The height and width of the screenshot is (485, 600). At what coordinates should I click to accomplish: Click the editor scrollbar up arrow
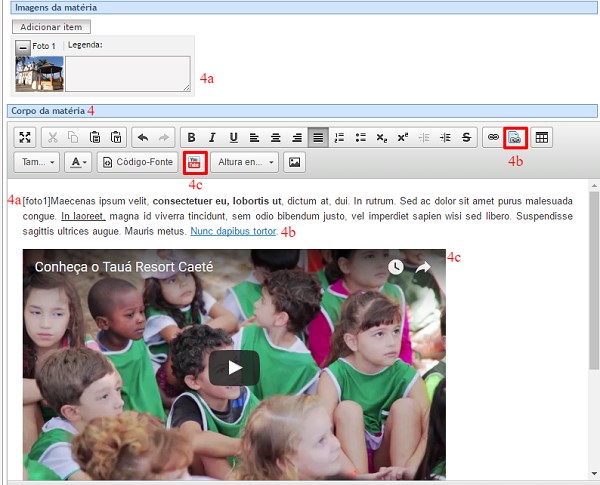594,186
